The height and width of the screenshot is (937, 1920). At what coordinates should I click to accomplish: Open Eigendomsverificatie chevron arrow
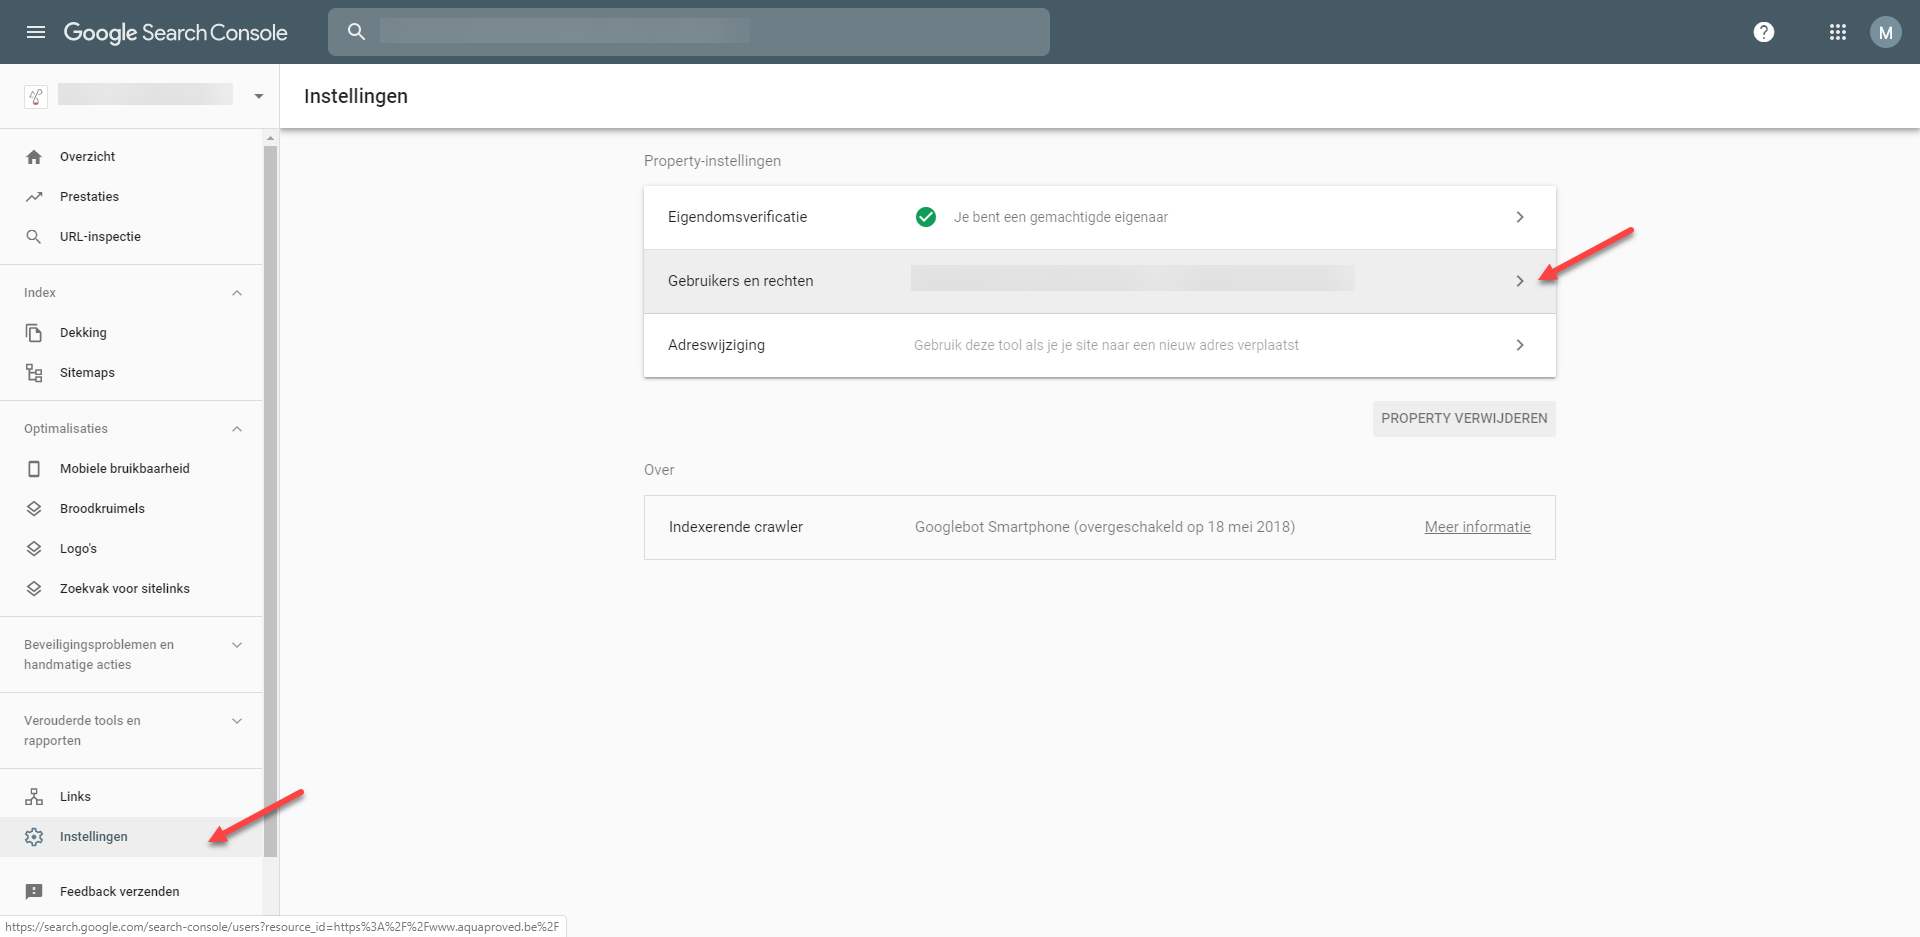click(1520, 217)
